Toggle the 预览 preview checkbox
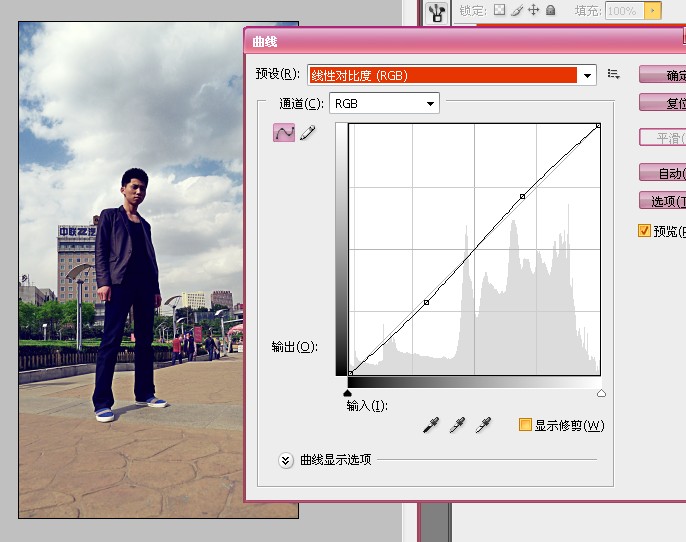The width and height of the screenshot is (686, 542). (x=644, y=231)
